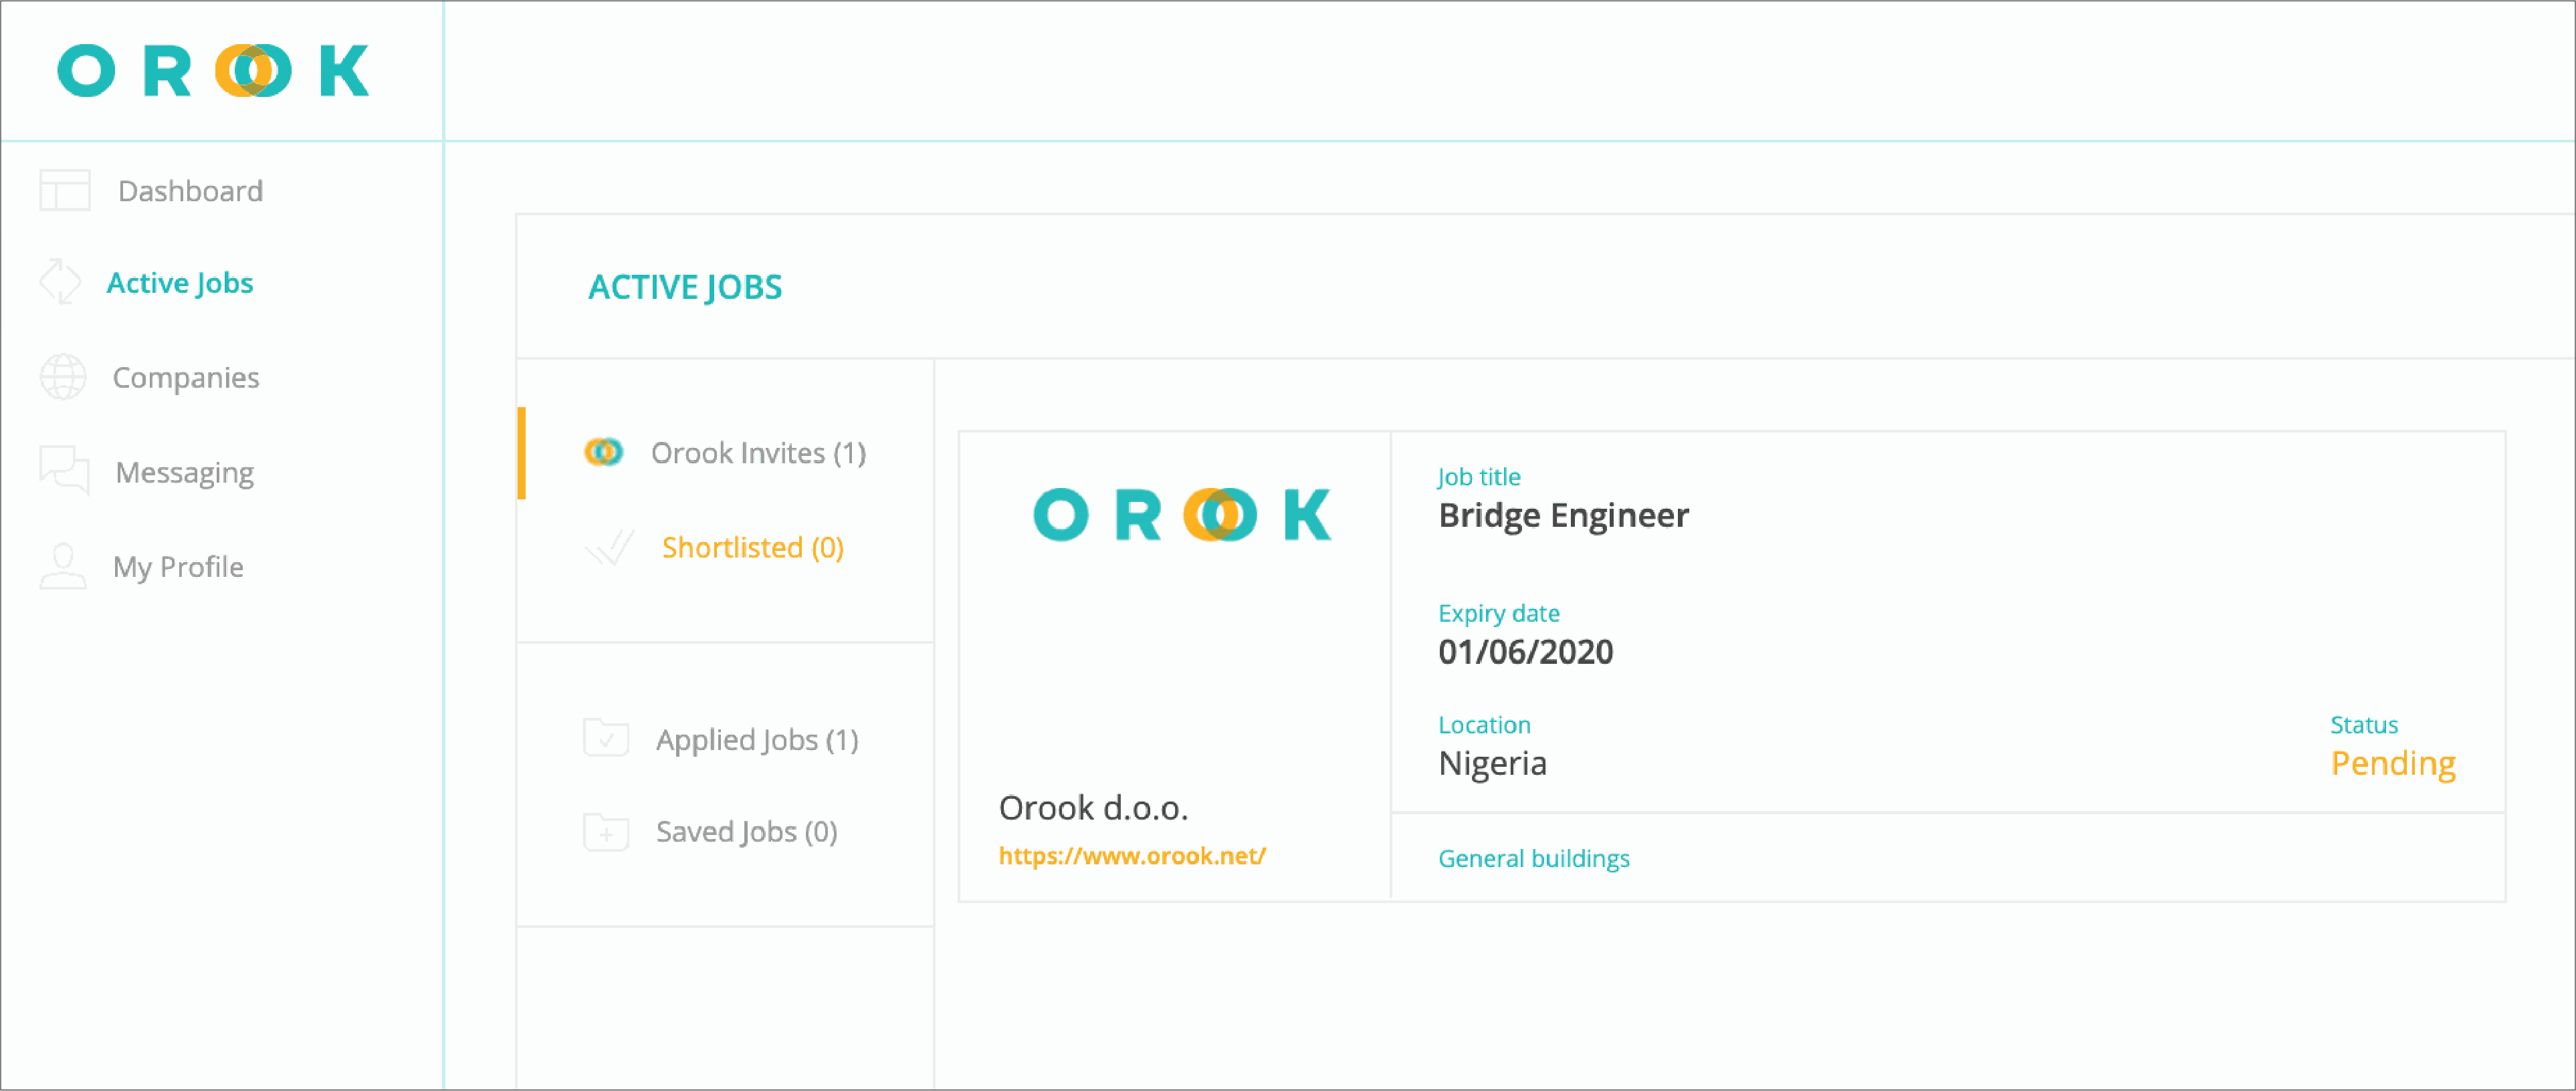Click the Pending status label
This screenshot has width=2576, height=1091.
2392,764
